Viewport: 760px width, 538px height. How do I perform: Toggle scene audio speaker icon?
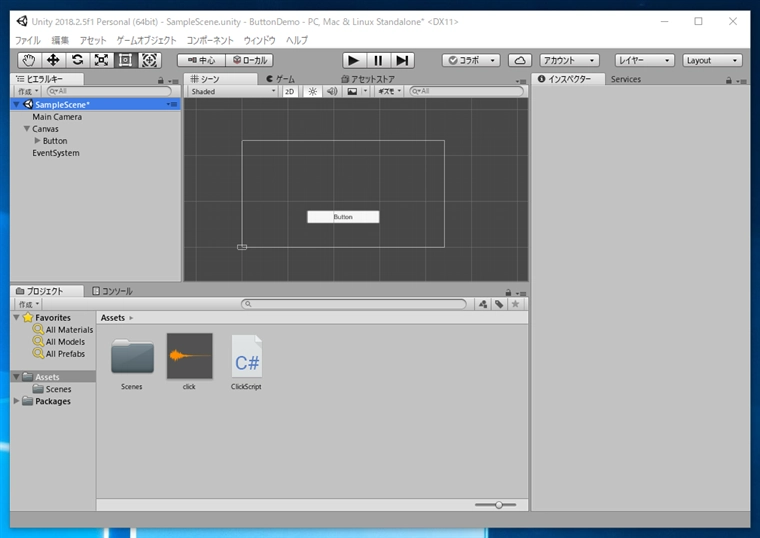(331, 91)
